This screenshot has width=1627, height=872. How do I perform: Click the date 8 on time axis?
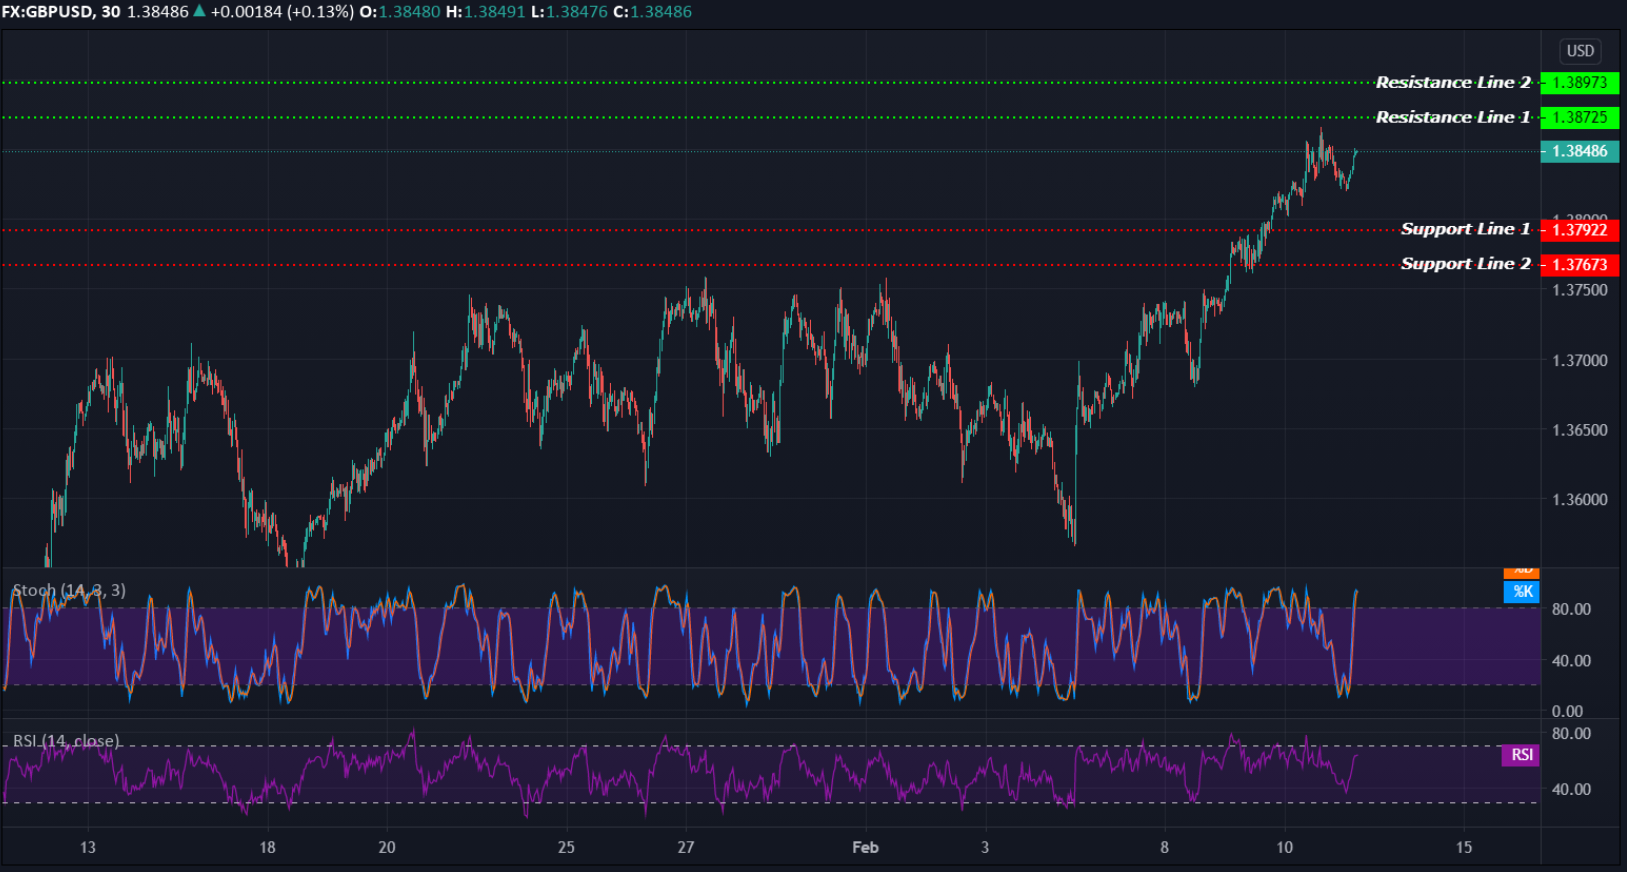click(x=1164, y=847)
